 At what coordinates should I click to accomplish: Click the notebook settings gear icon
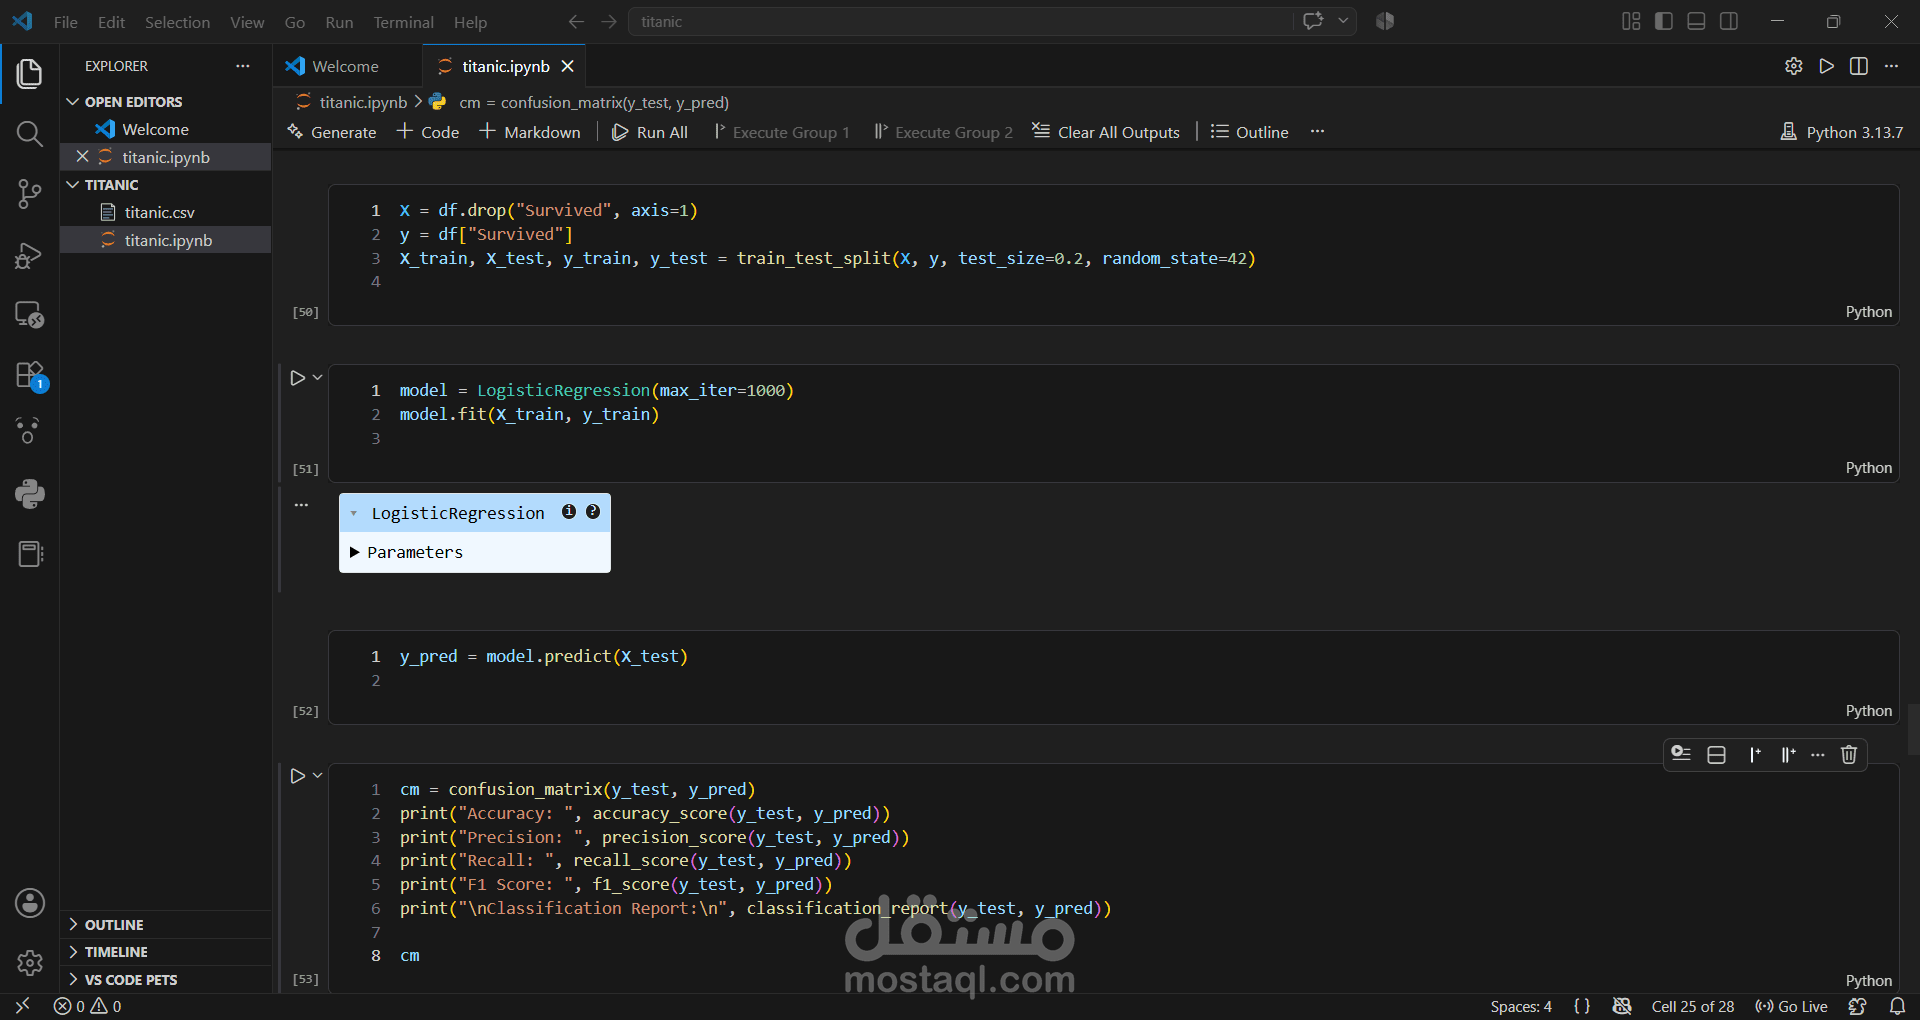[x=1794, y=66]
